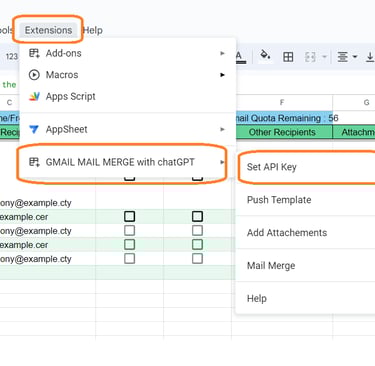Tick the first checkbox in example.cer row

click(129, 217)
